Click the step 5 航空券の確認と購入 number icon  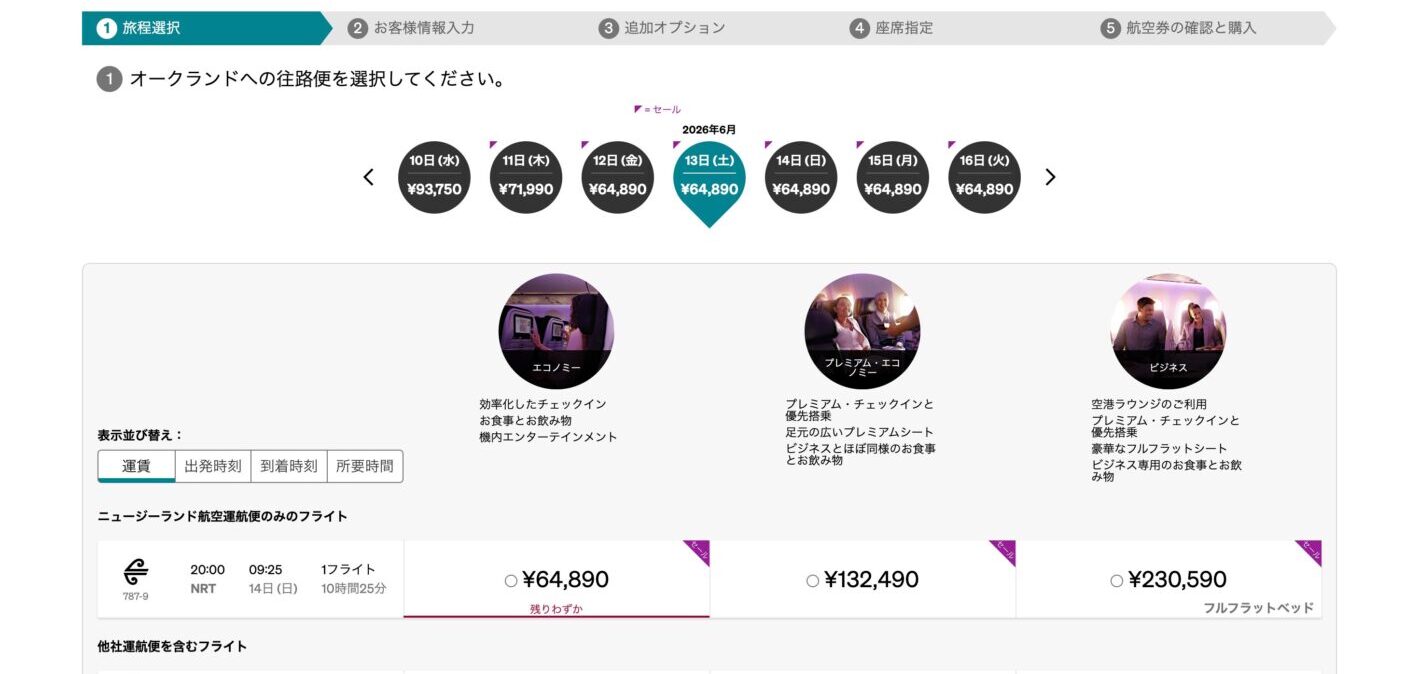point(1111,28)
